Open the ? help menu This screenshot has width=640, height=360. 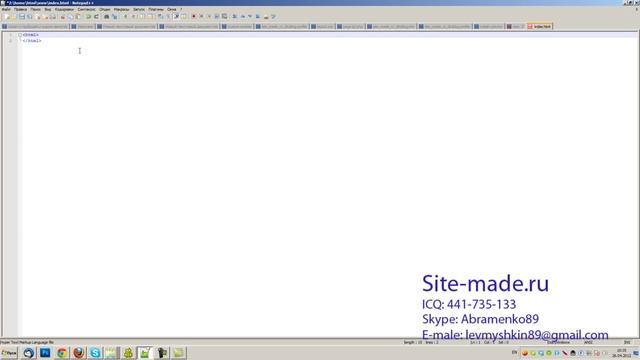click(x=181, y=9)
